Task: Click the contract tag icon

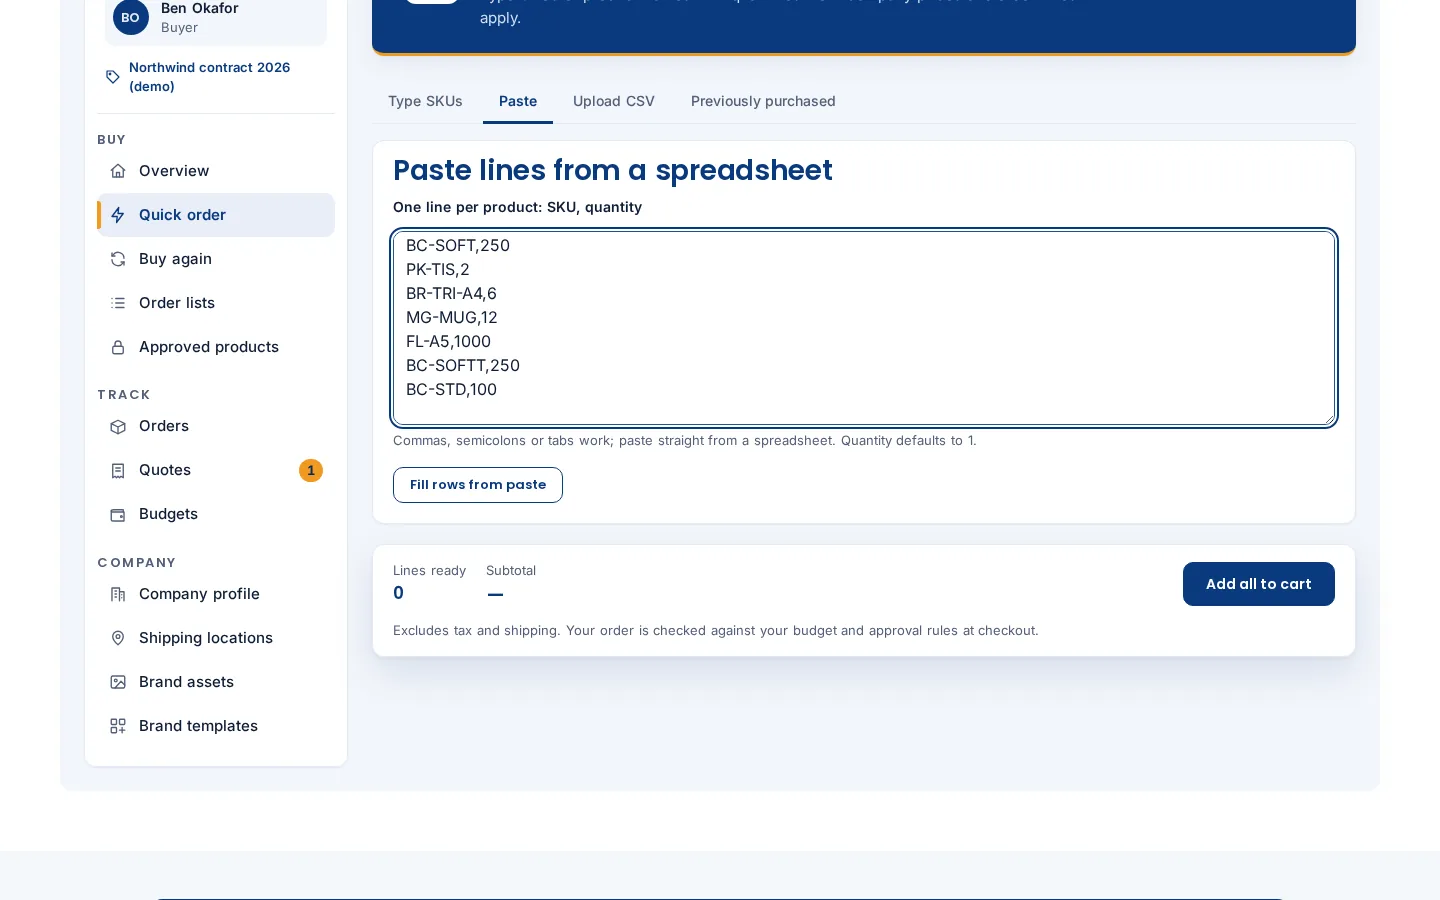Action: click(x=113, y=77)
